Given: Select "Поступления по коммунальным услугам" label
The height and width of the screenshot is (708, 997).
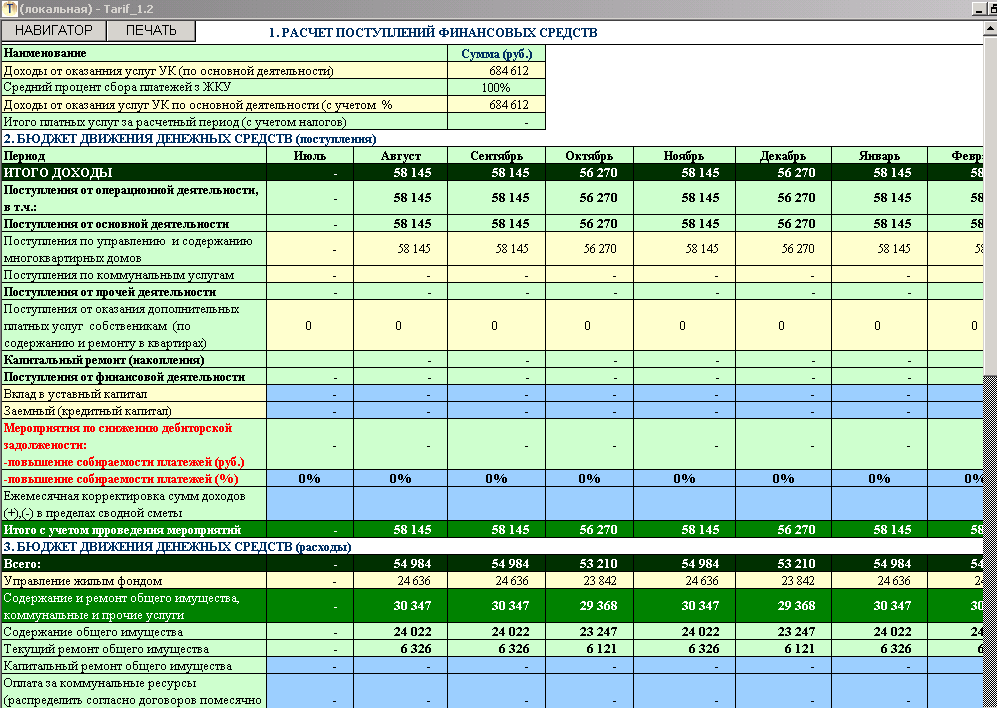Looking at the screenshot, I should (x=119, y=275).
